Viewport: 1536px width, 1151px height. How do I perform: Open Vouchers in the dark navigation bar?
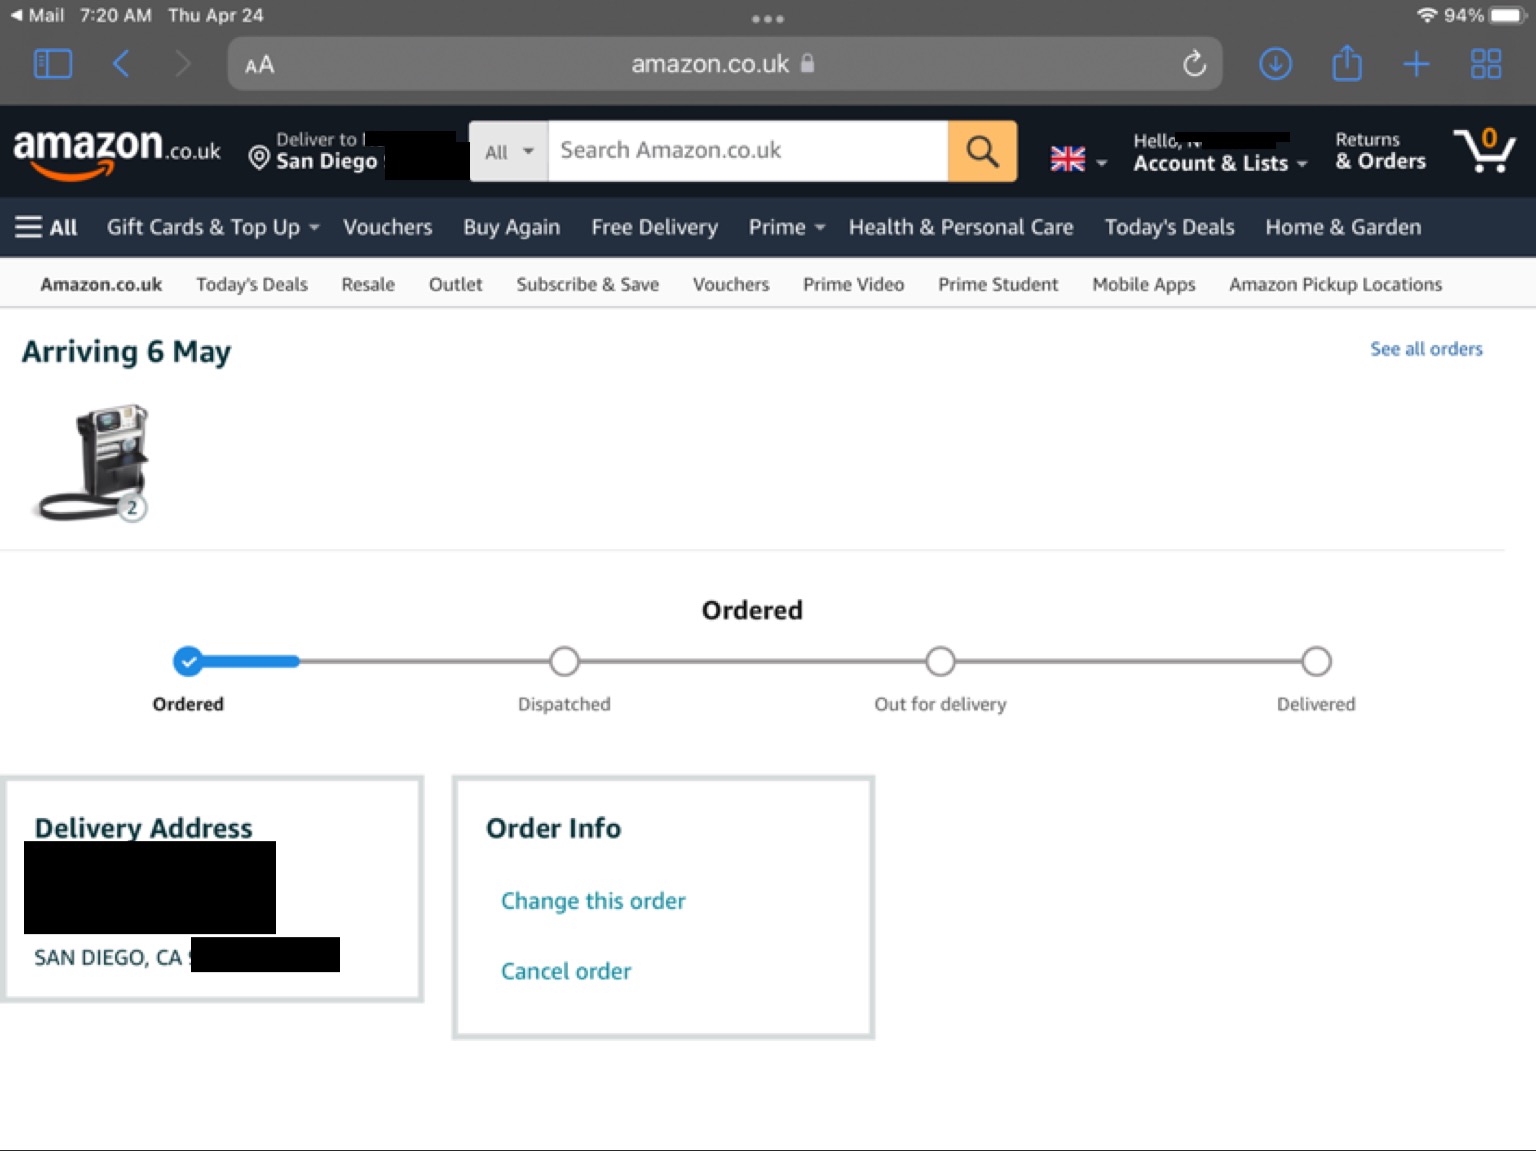388,227
